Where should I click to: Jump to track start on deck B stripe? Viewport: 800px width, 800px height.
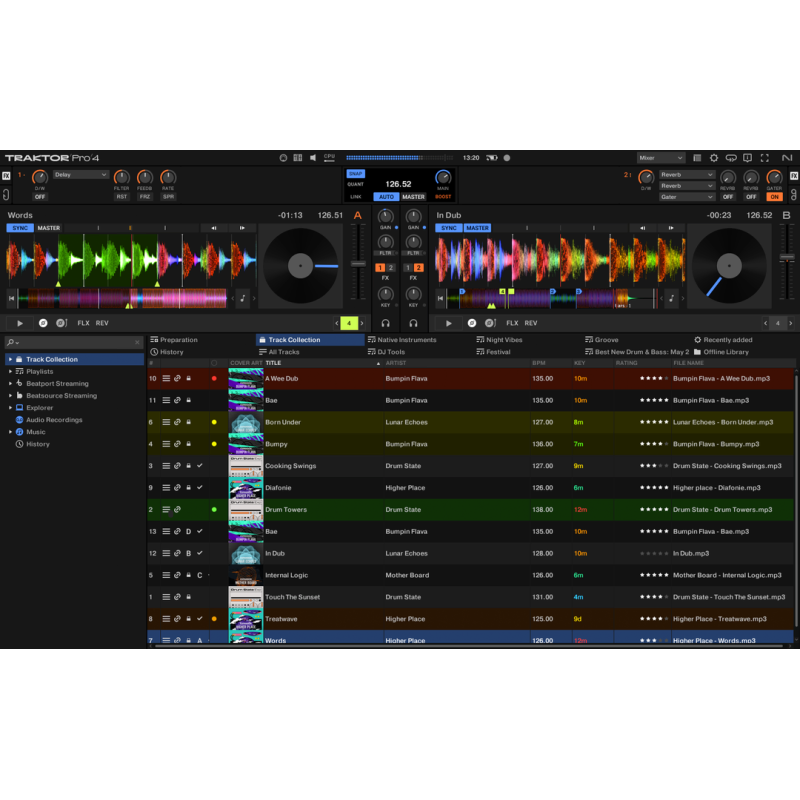click(x=440, y=298)
